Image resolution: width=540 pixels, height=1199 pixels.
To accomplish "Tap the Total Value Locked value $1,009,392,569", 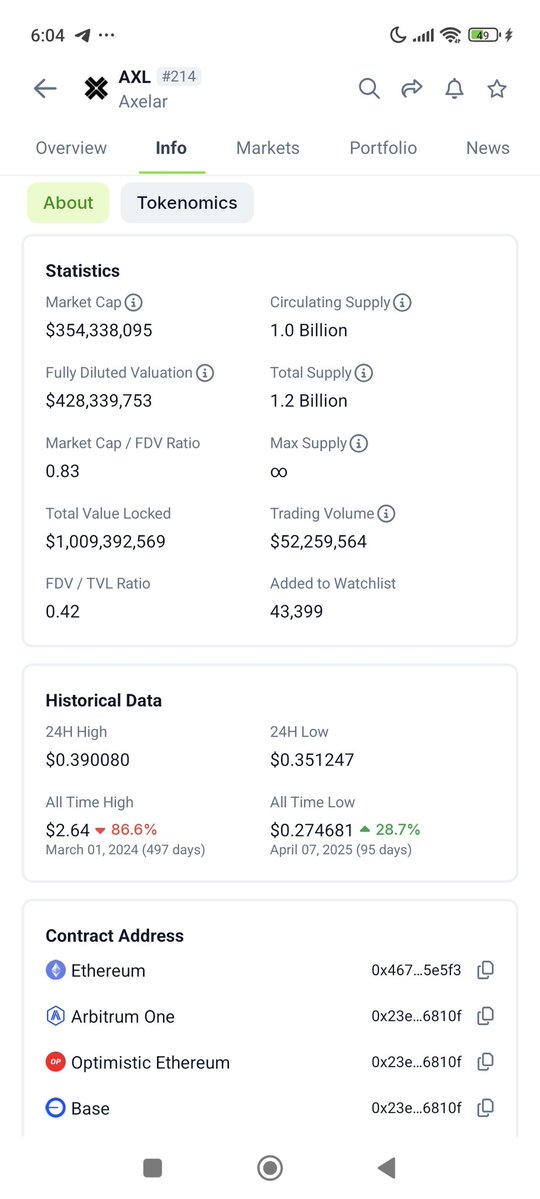I will pos(106,542).
